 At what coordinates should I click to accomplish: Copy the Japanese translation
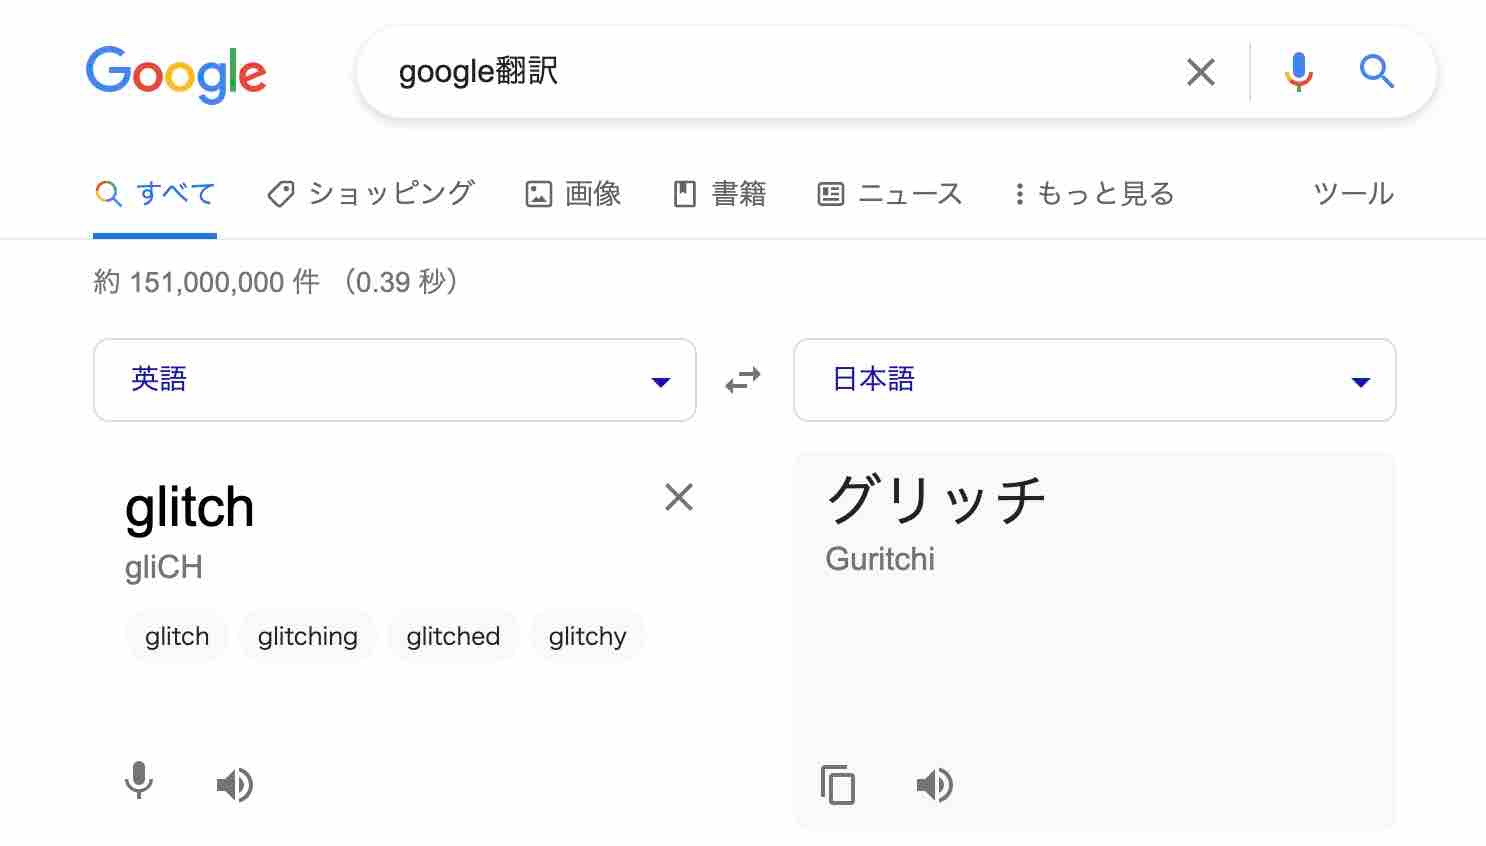click(838, 785)
